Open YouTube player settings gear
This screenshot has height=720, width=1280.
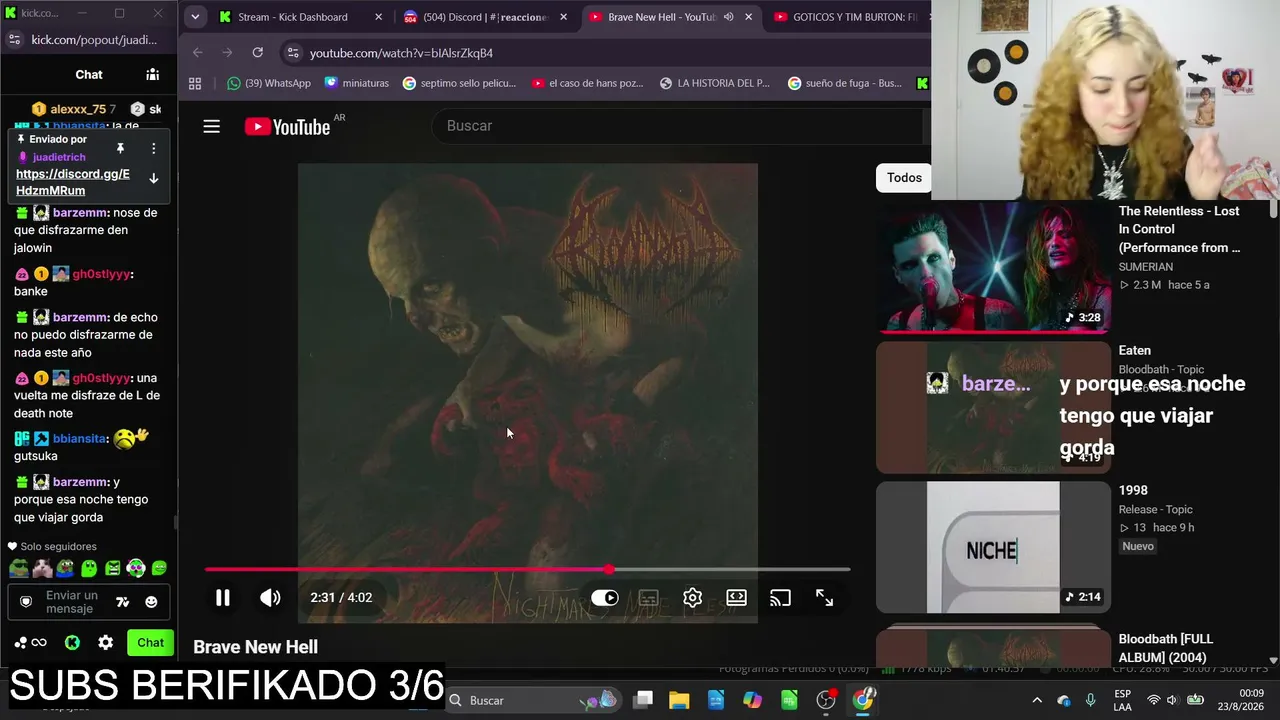[x=692, y=598]
